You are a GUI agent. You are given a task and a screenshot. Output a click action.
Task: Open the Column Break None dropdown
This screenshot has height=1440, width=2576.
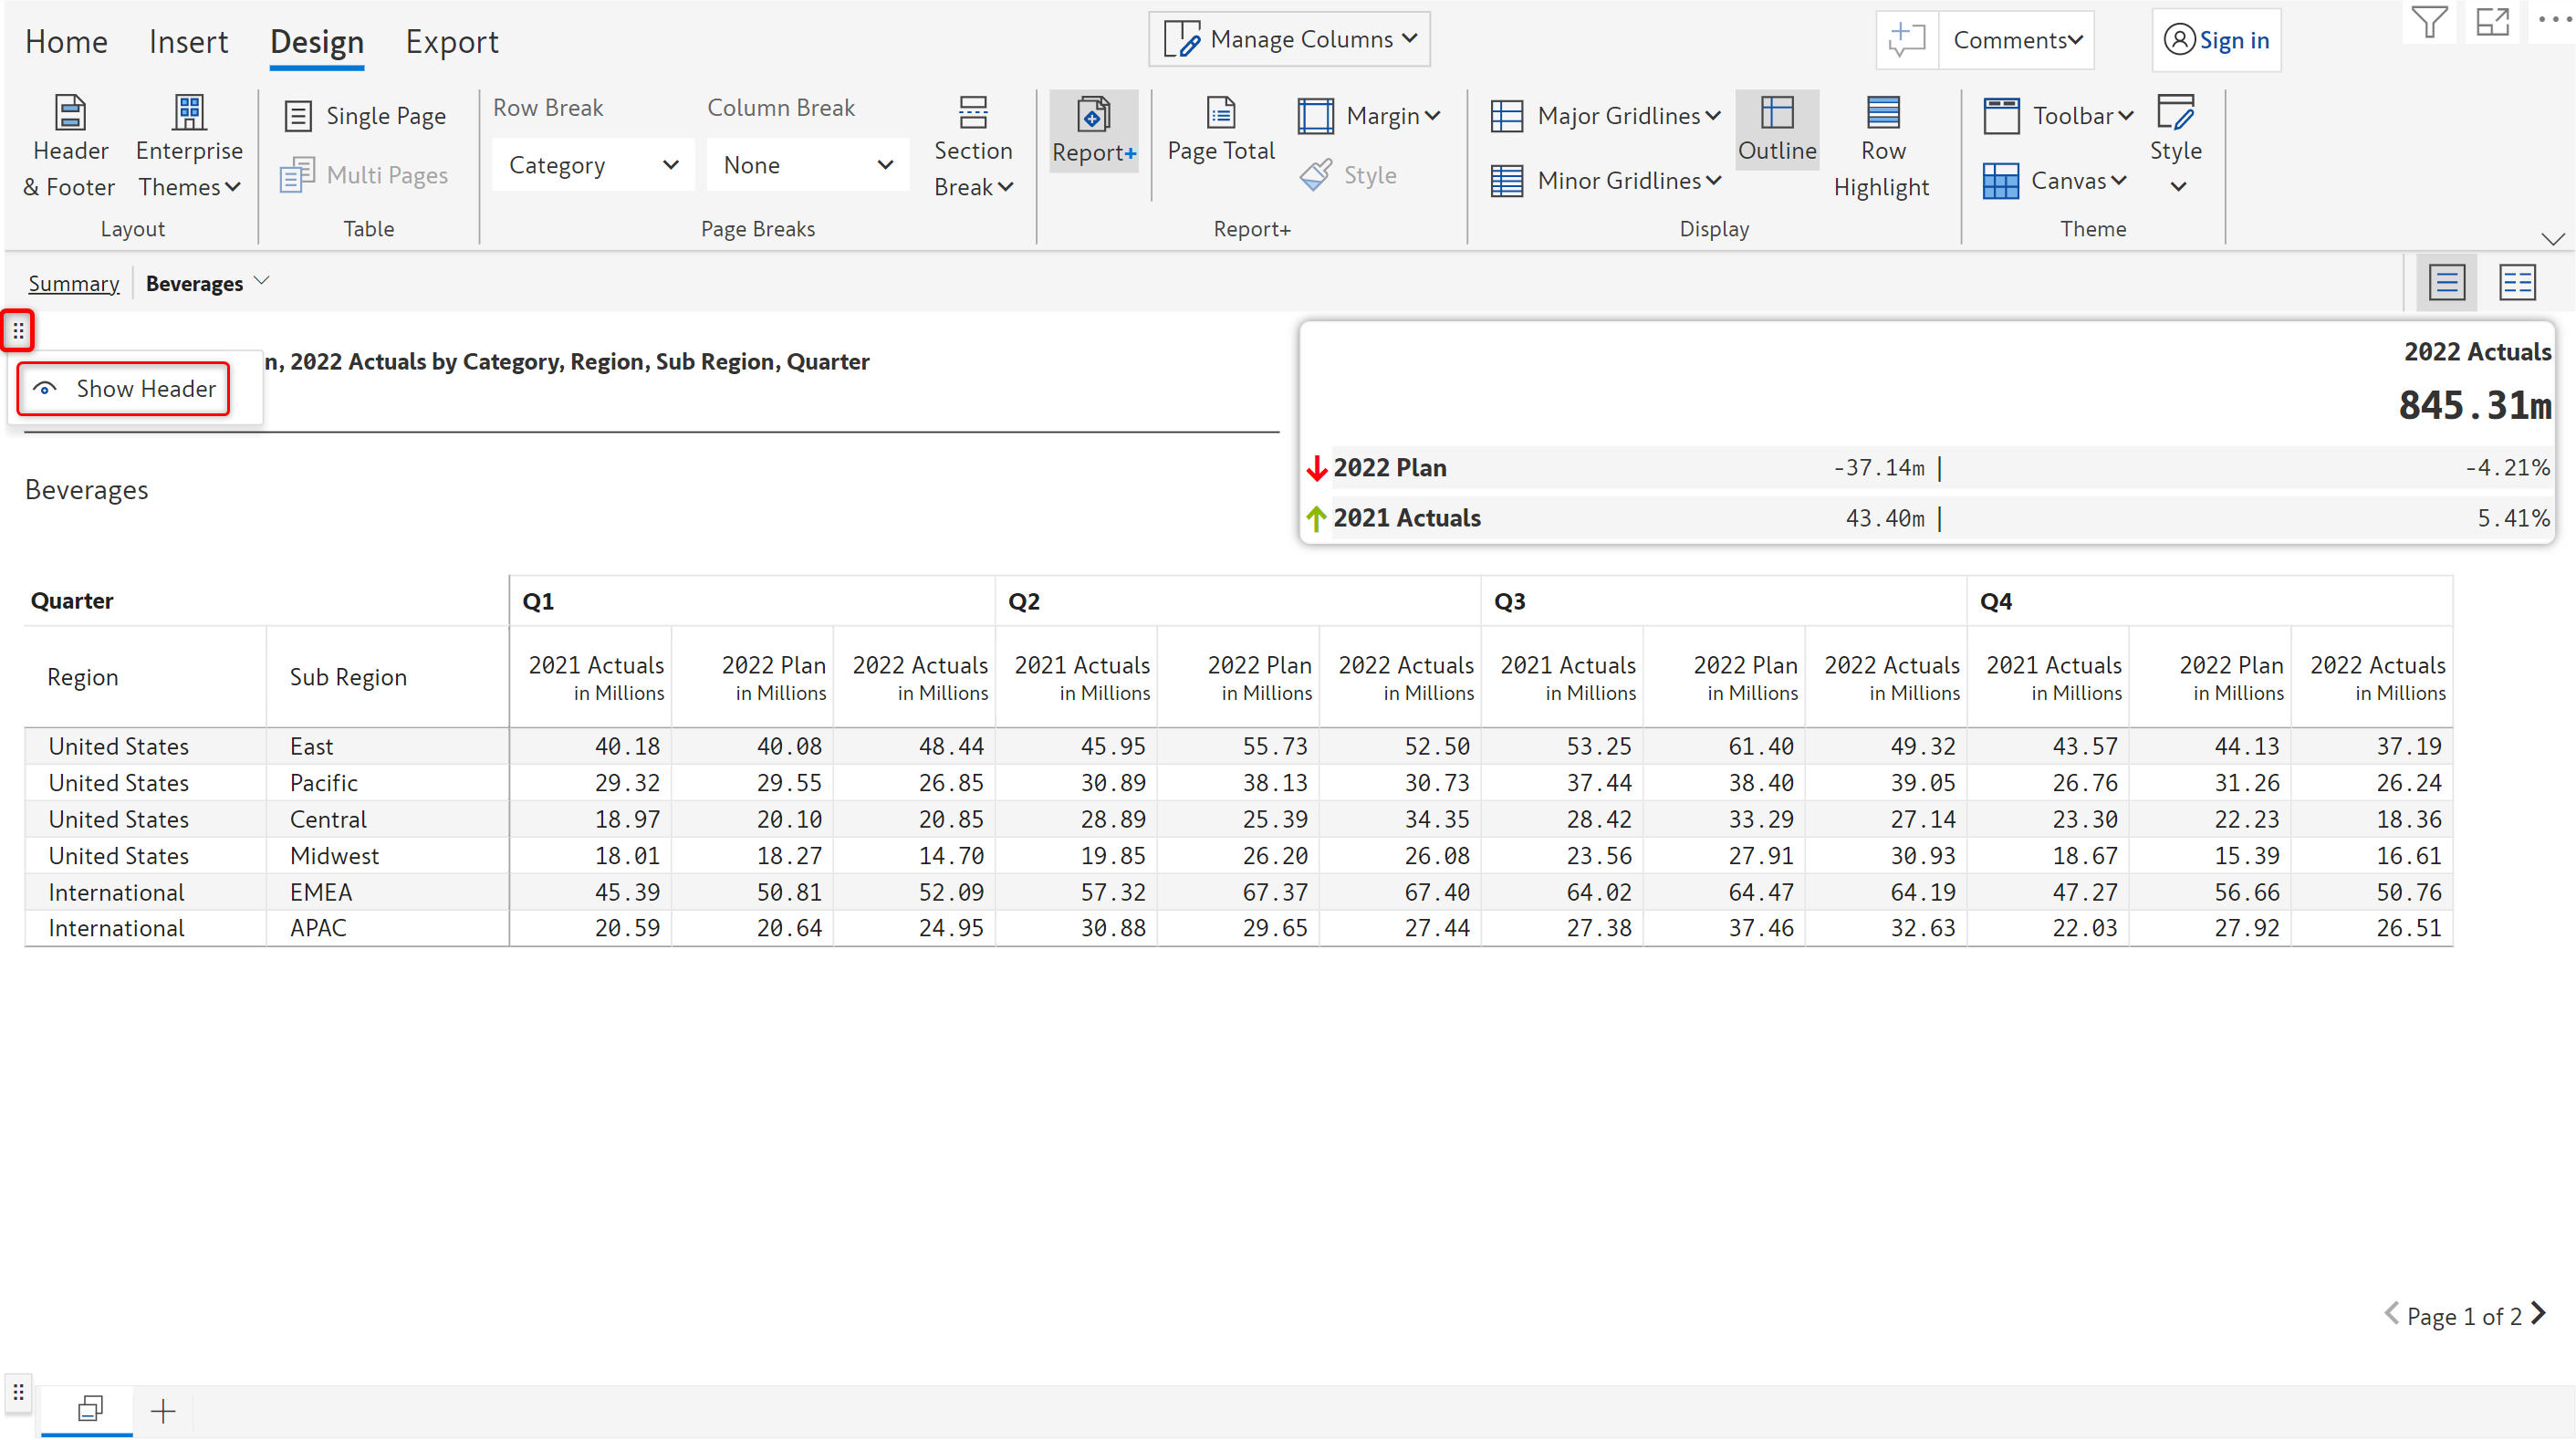pos(807,165)
